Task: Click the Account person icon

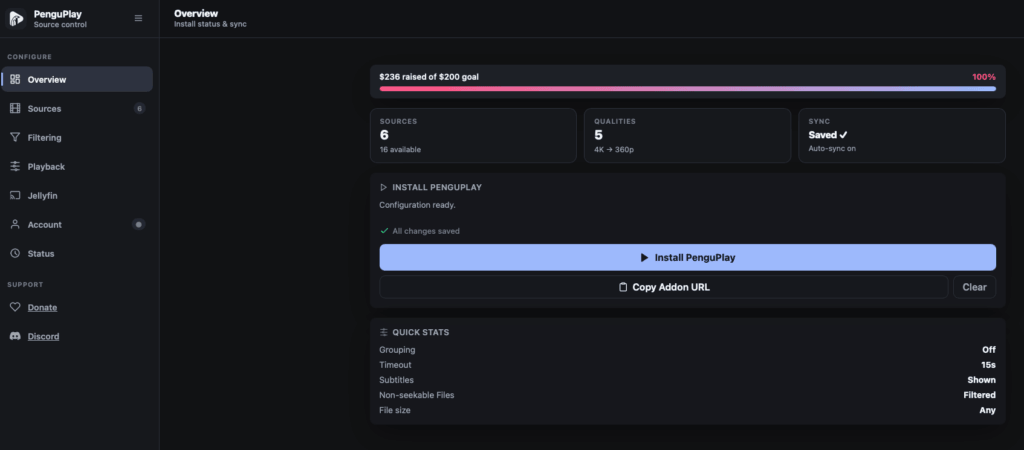Action: (15, 224)
